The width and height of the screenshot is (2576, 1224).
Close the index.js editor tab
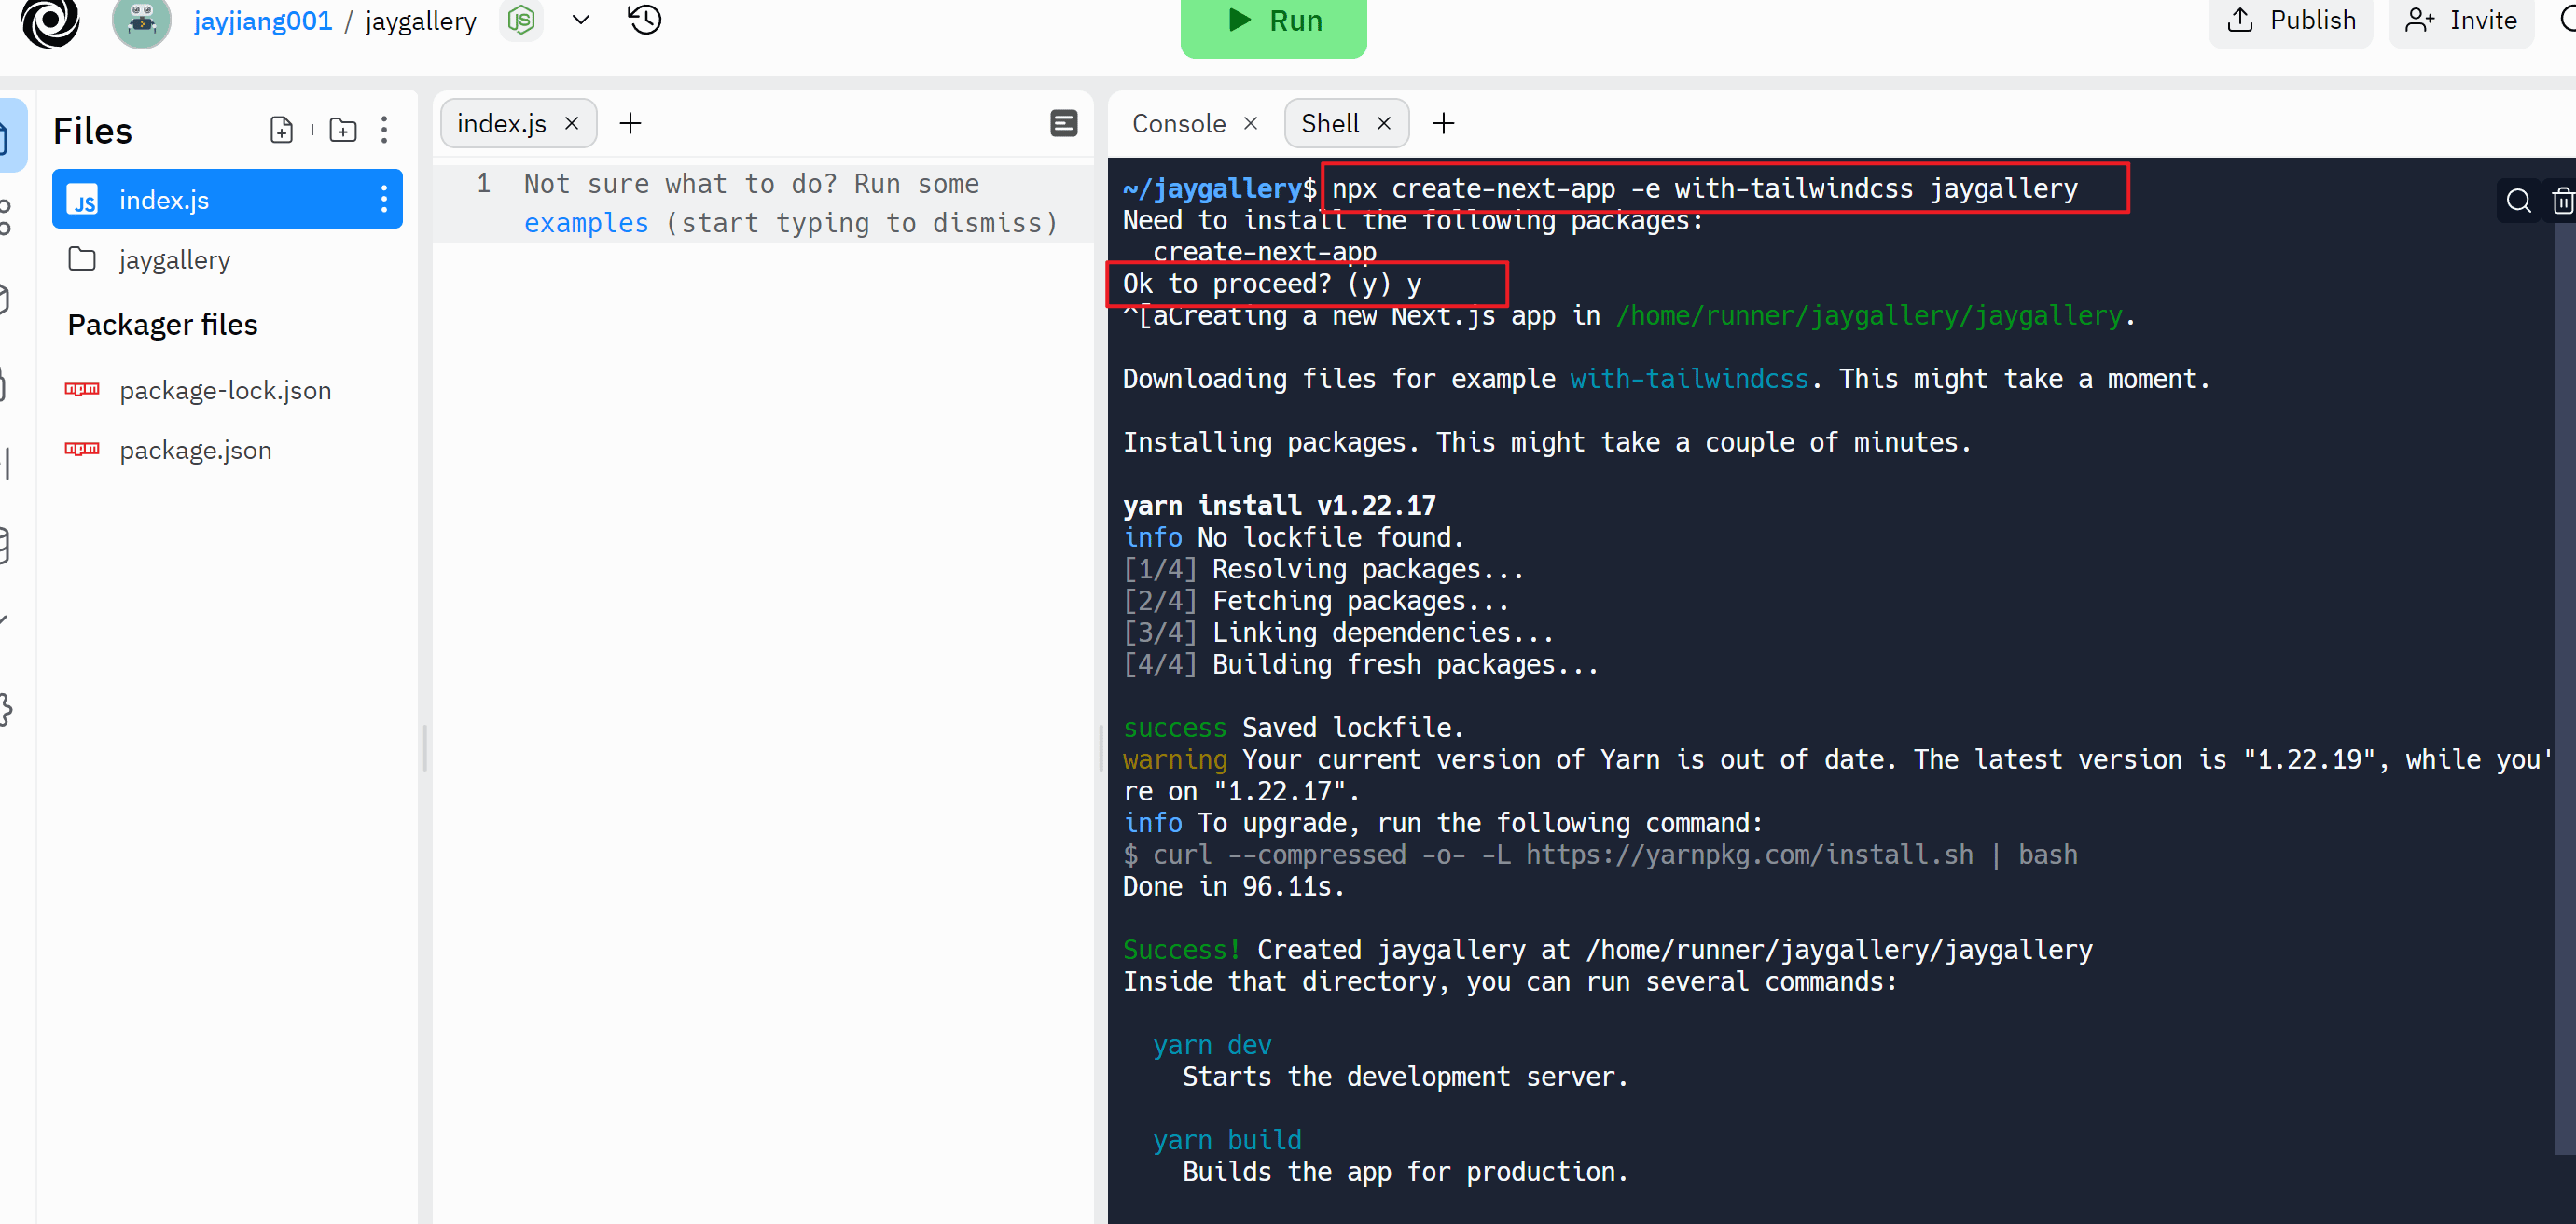point(572,123)
